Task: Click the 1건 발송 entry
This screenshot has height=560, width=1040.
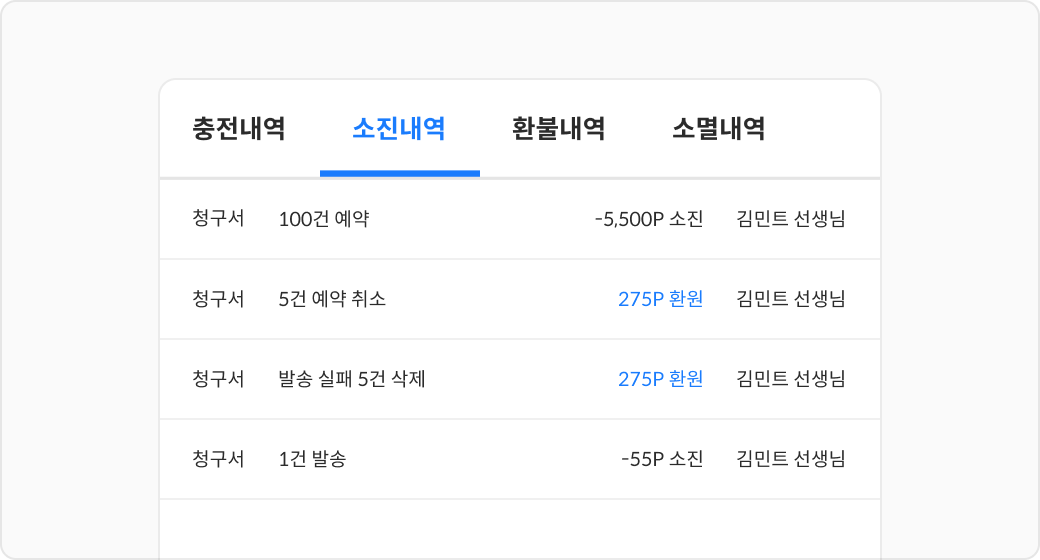Action: (312, 459)
